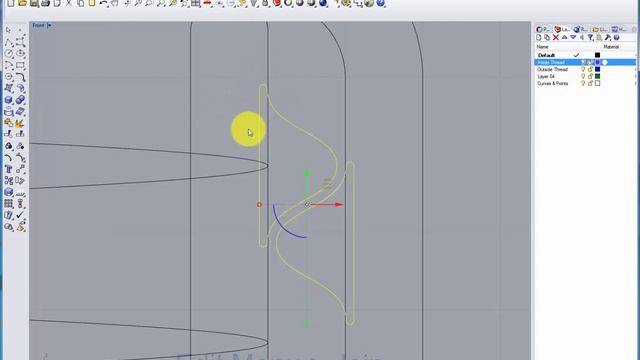Image resolution: width=640 pixels, height=360 pixels.
Task: Select the Curves & Points layer row
Action: (585, 83)
